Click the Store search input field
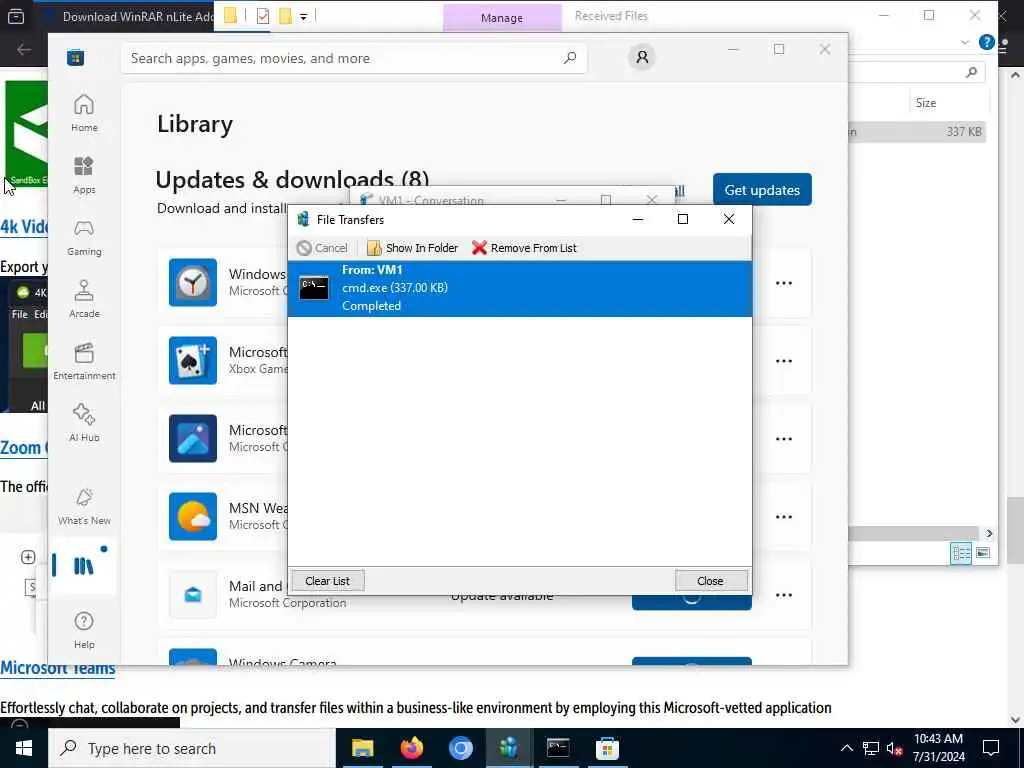Viewport: 1024px width, 768px height. click(x=353, y=58)
